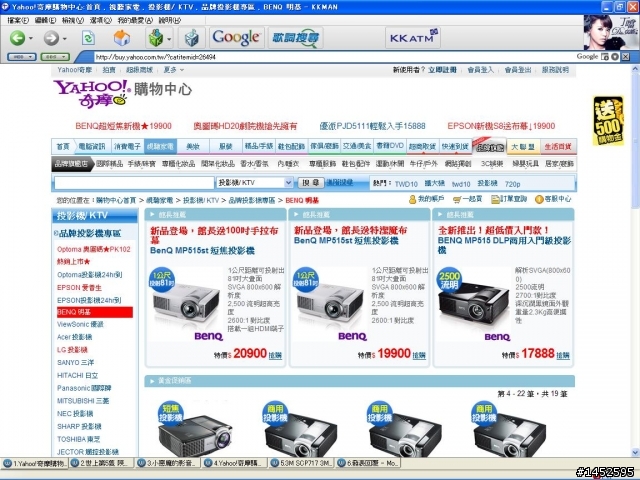This screenshot has height=480, width=640.
Task: Click the 會員登入 login link
Action: [x=480, y=70]
